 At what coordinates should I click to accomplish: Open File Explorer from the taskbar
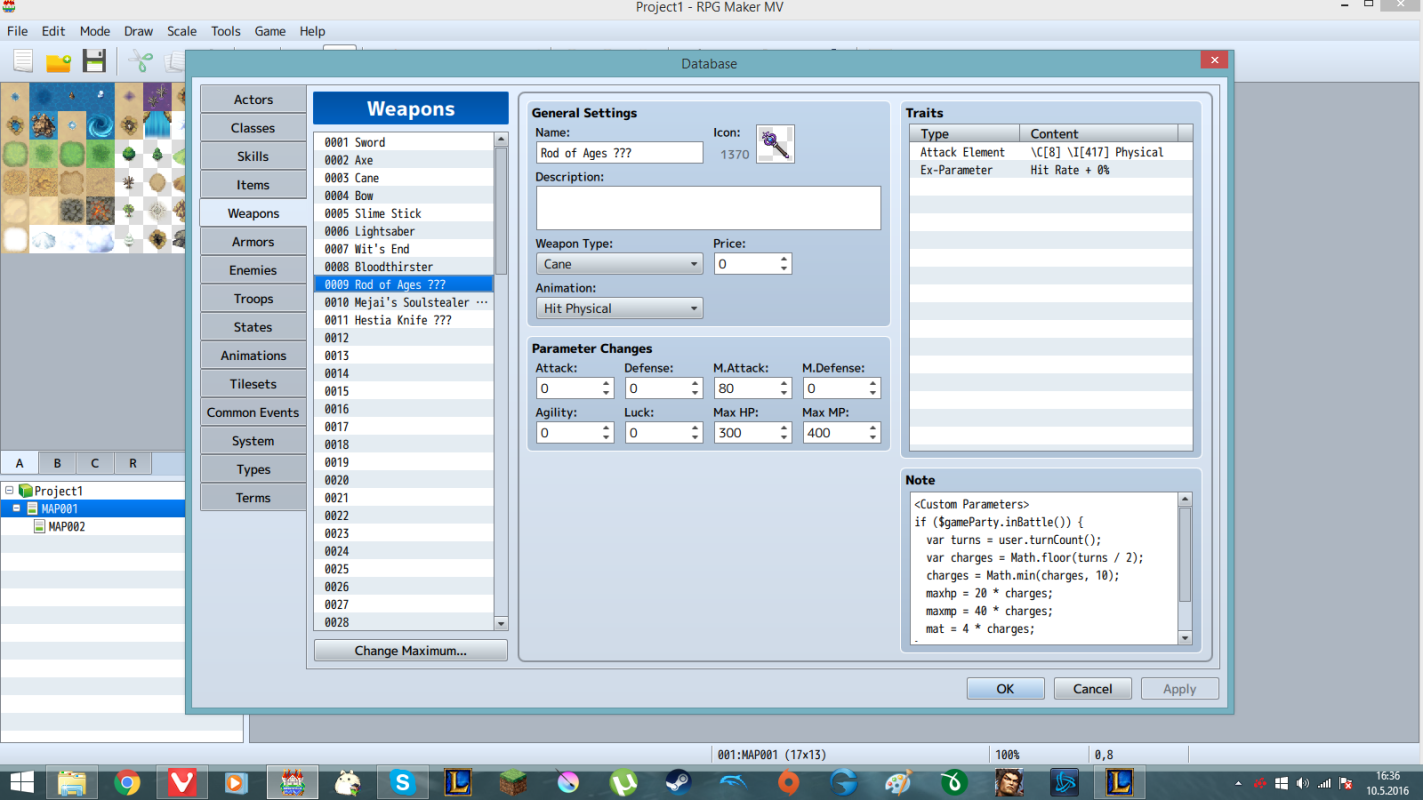[72, 782]
